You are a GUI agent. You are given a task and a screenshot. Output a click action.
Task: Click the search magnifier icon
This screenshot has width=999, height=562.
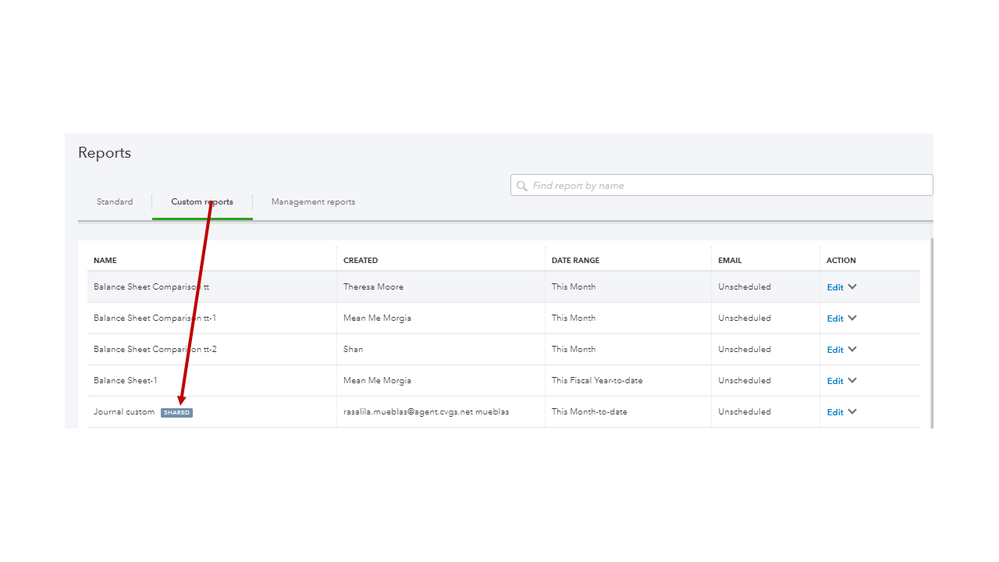coord(522,186)
